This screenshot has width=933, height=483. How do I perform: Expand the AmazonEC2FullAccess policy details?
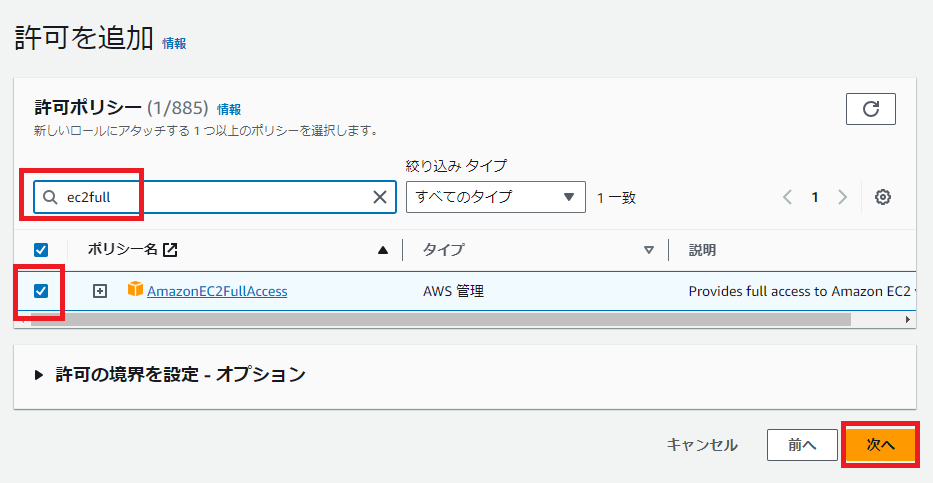coord(99,291)
